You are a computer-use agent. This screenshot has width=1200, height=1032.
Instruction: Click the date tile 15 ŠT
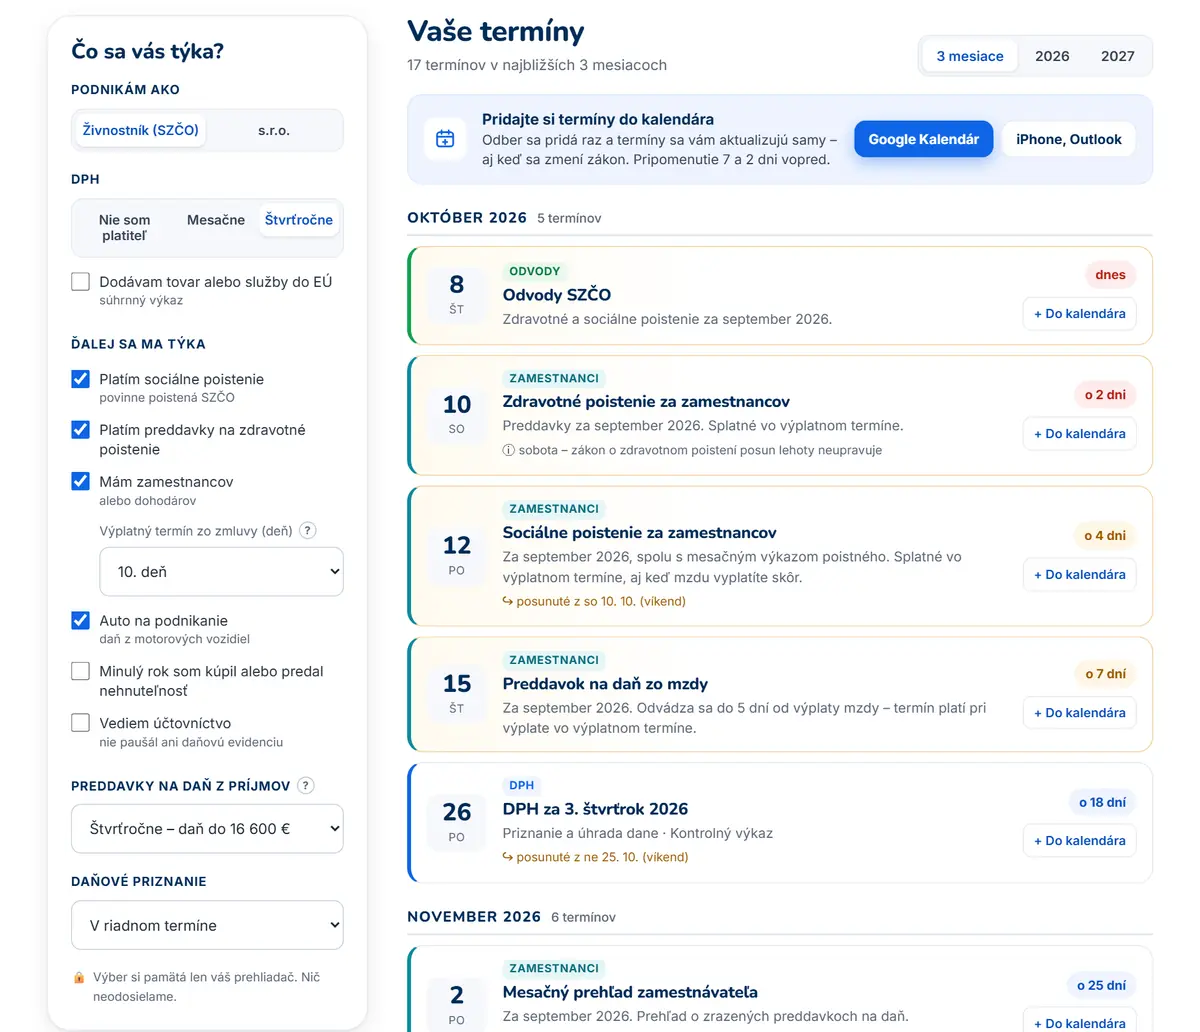457,694
